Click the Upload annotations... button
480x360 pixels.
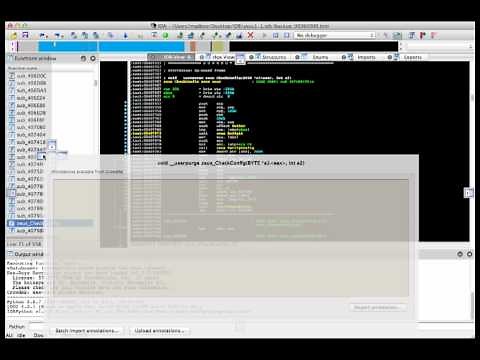(159, 331)
